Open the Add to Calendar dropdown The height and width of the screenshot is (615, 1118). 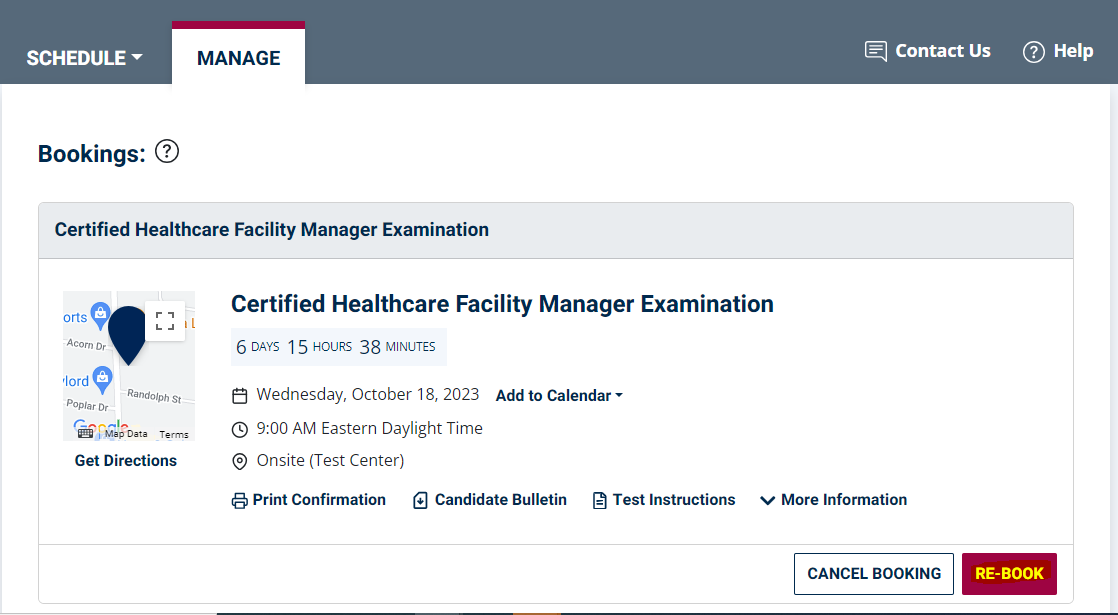[559, 396]
